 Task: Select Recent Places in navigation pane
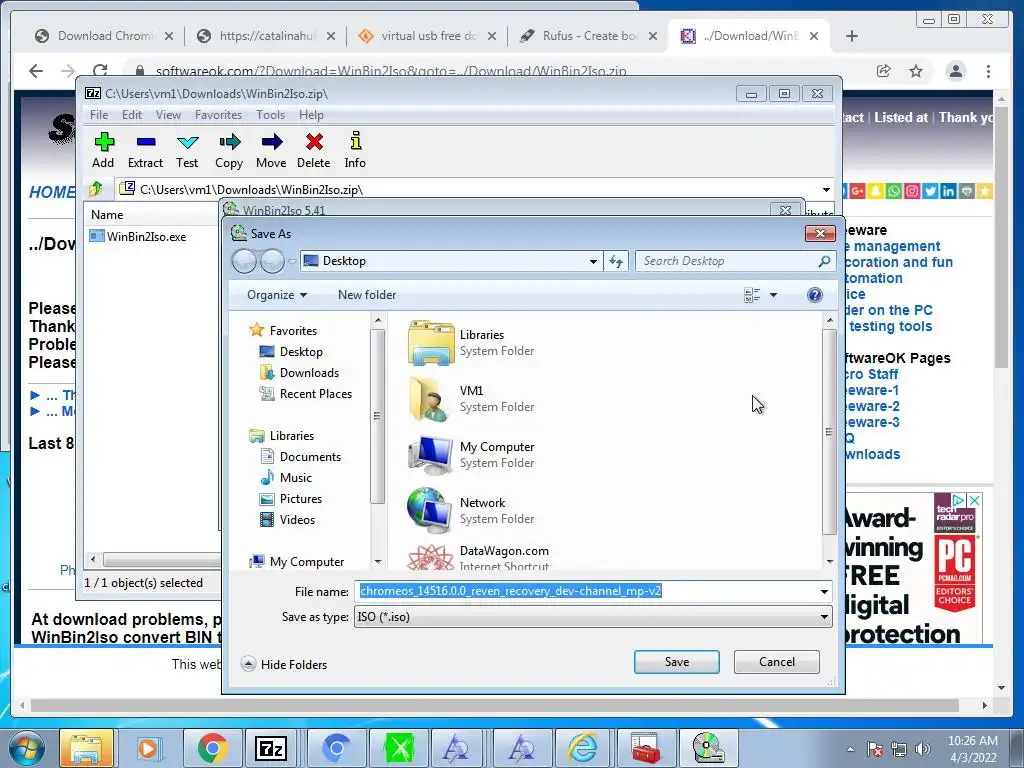tap(305, 394)
